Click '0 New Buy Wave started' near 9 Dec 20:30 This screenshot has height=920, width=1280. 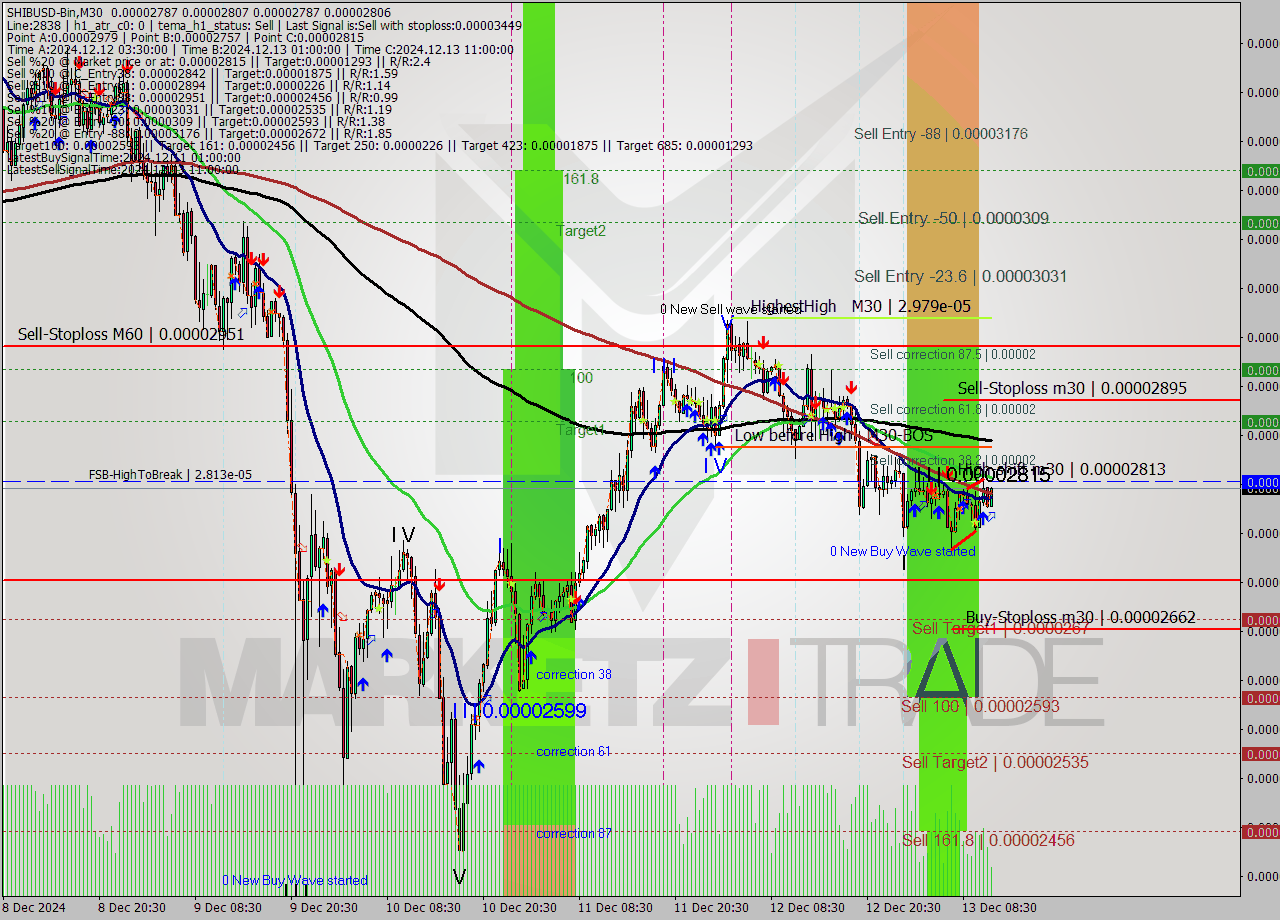tap(295, 880)
